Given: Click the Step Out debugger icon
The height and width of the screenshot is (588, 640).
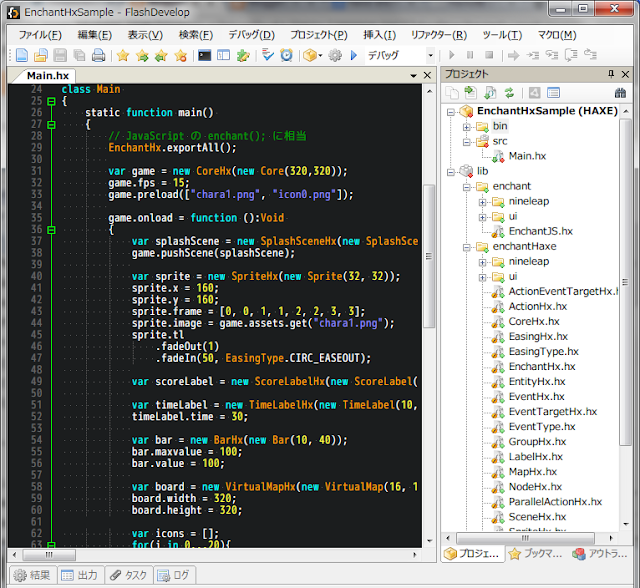Looking at the screenshot, I should coord(590,55).
